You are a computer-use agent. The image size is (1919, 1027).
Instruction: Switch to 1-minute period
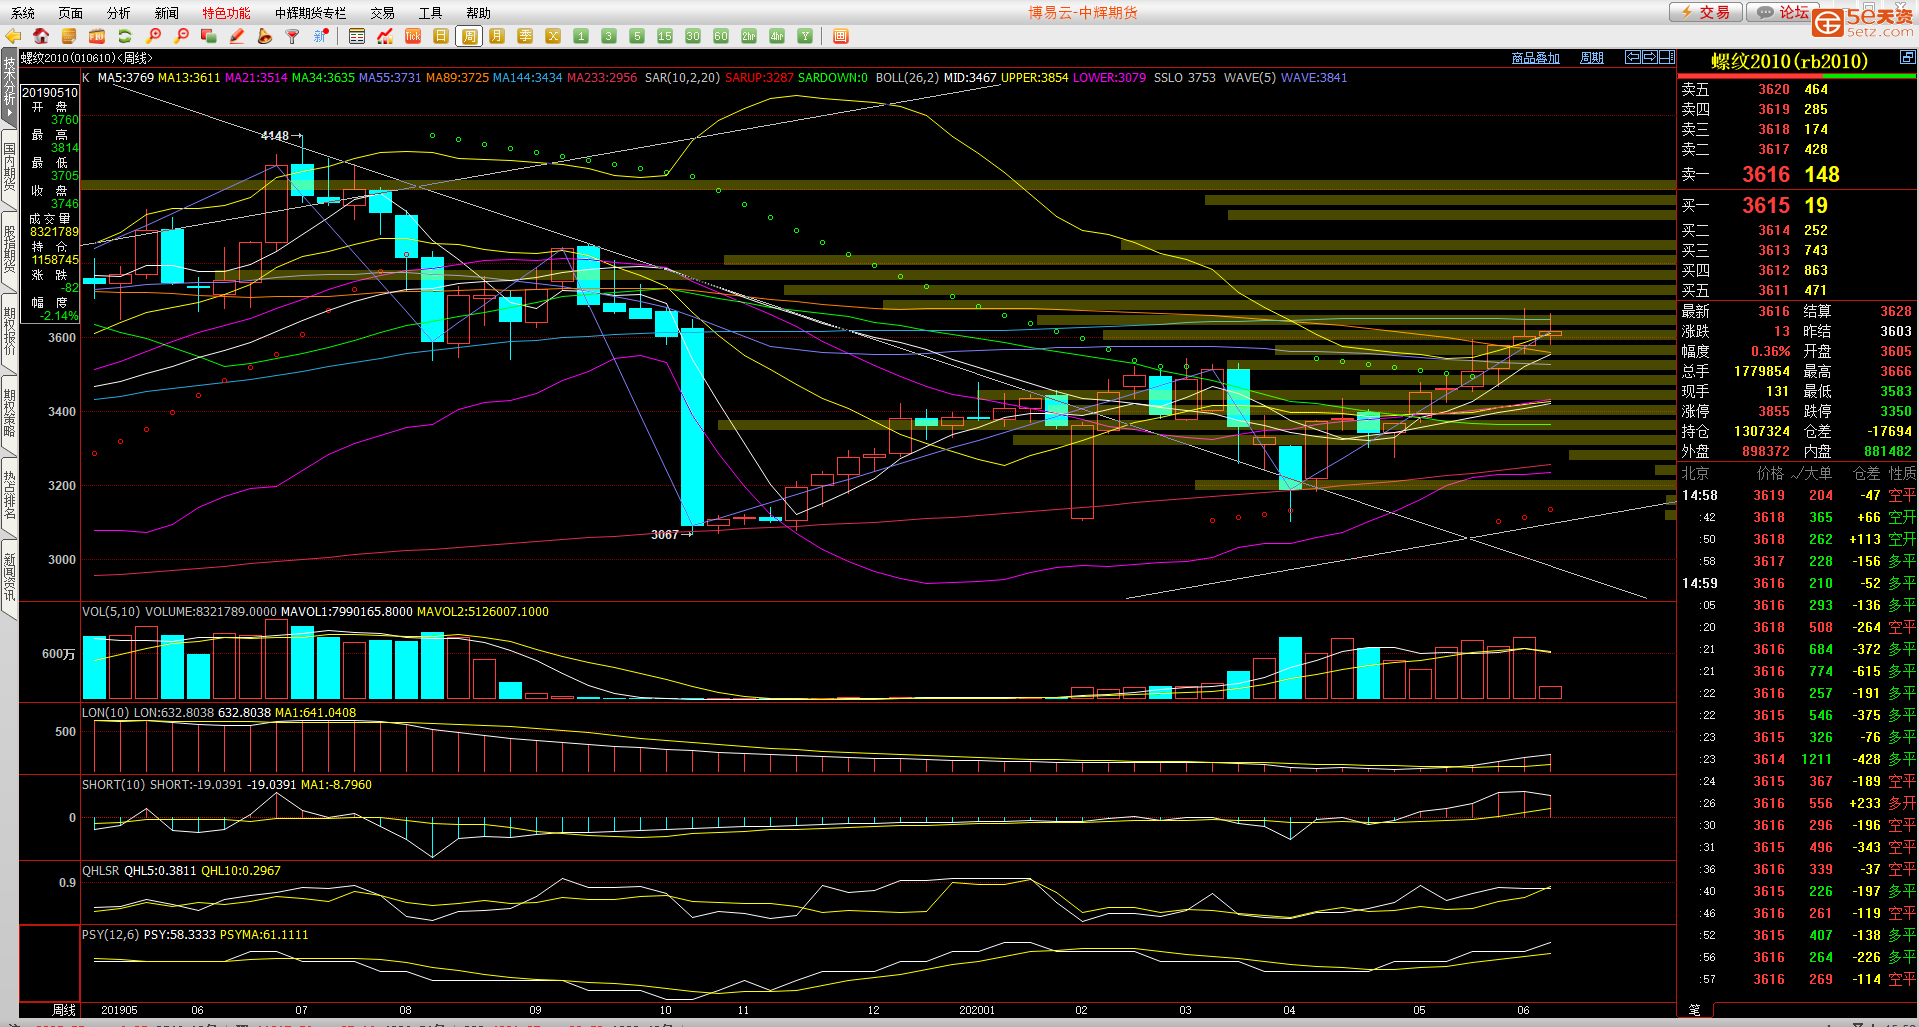581,36
